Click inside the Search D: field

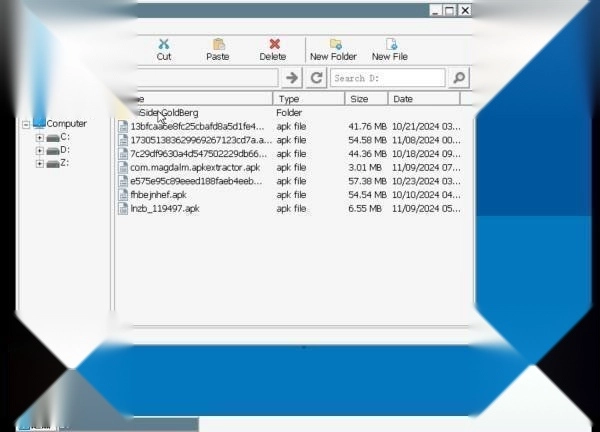click(386, 78)
